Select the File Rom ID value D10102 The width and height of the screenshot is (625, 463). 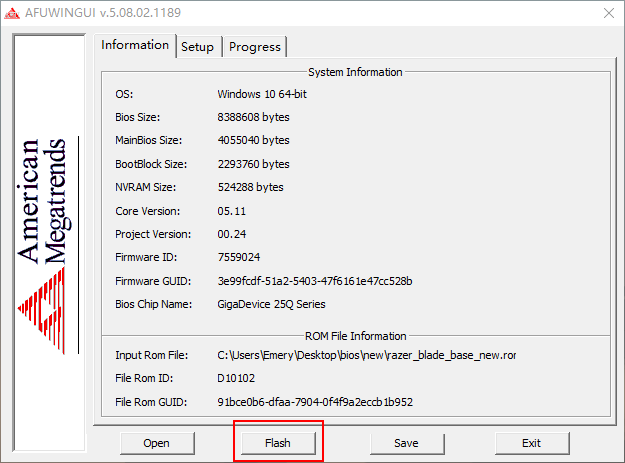tap(237, 379)
